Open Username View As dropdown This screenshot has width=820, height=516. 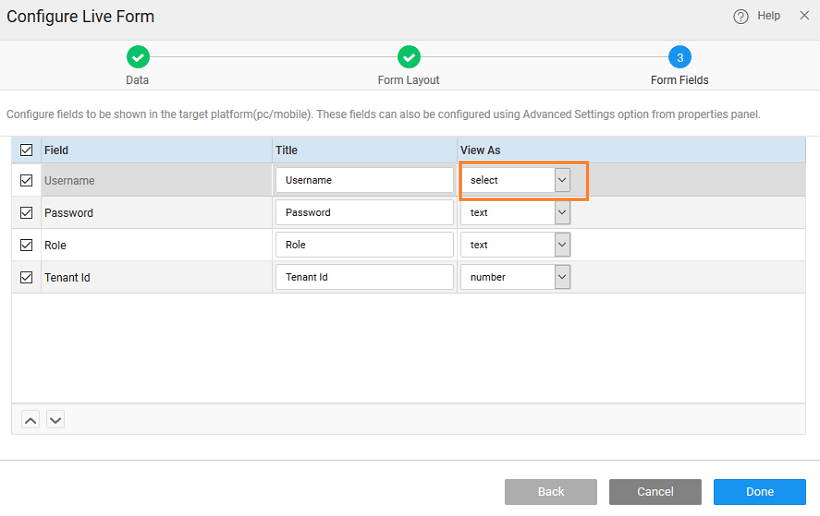(562, 180)
